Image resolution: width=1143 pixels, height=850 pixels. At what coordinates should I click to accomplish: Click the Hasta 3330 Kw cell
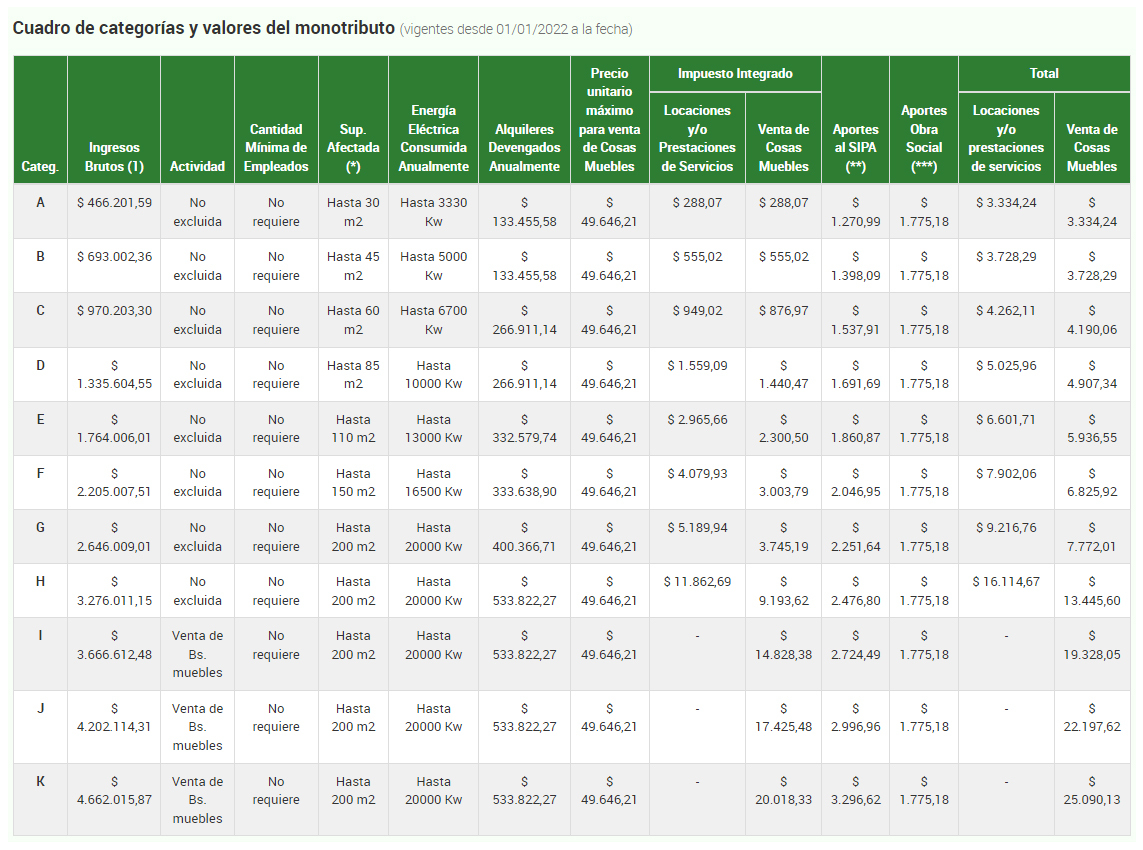click(433, 212)
